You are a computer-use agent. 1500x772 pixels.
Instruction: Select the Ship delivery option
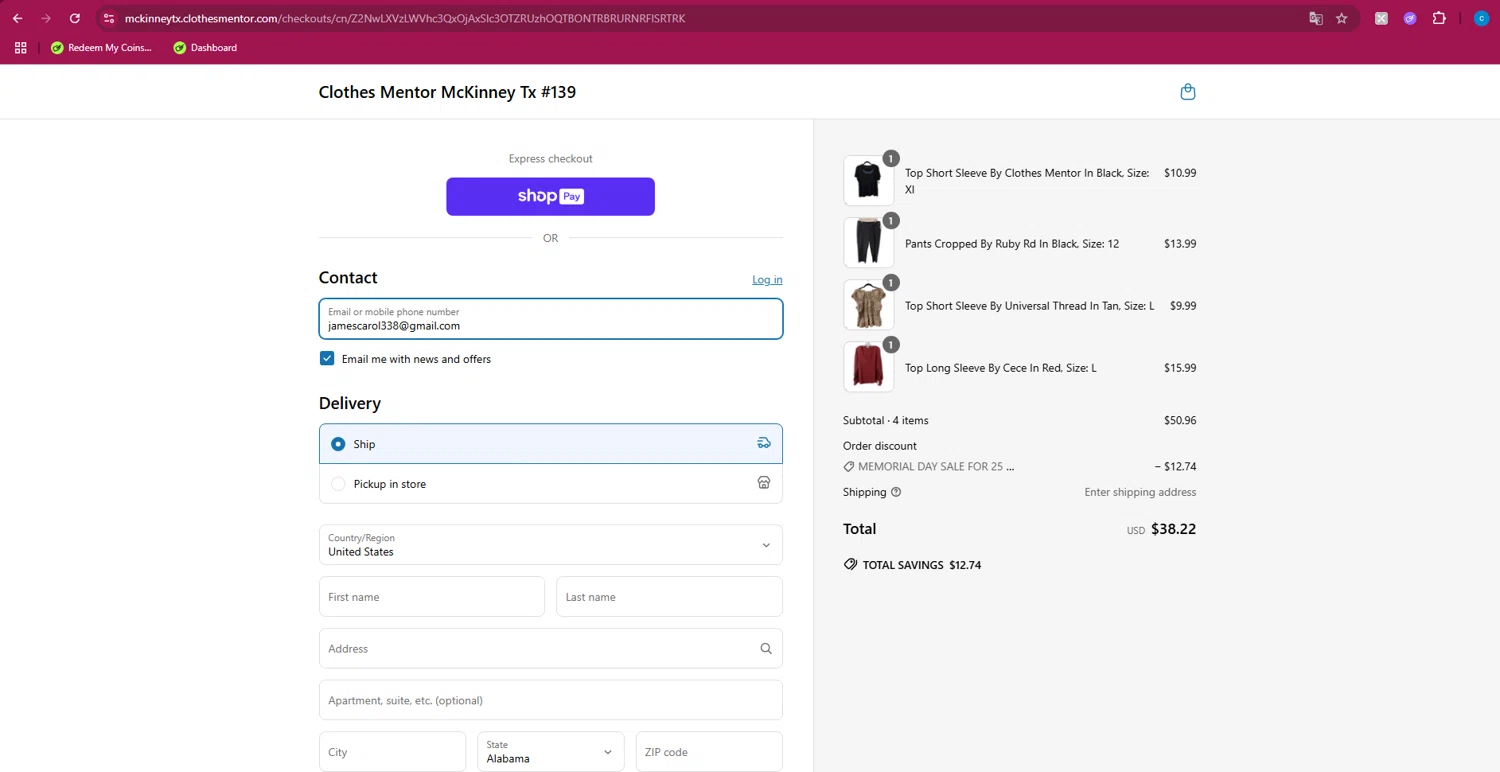pos(550,444)
